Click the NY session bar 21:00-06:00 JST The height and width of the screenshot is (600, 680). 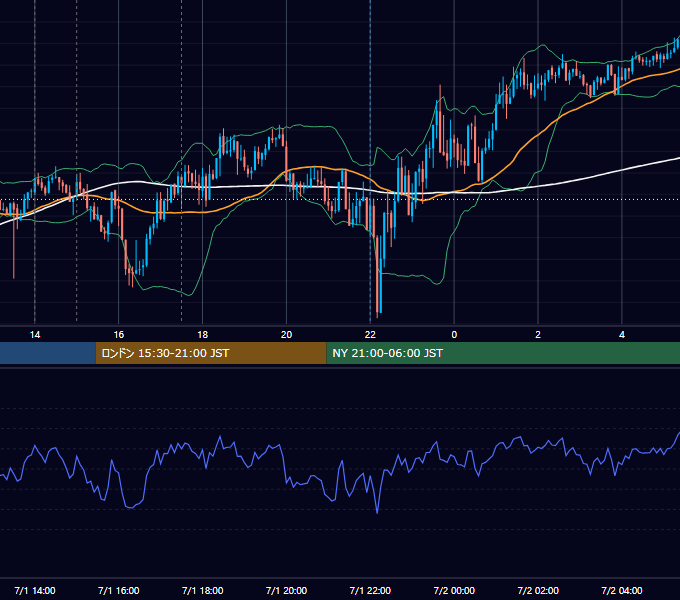pos(503,353)
